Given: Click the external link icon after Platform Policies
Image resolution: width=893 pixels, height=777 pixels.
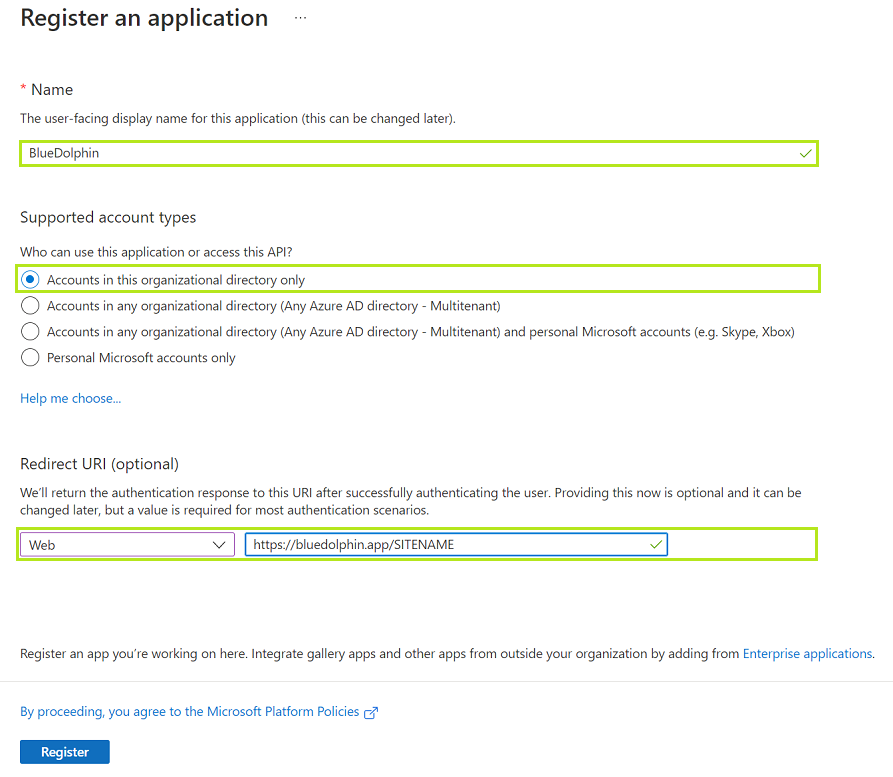Looking at the screenshot, I should [371, 713].
